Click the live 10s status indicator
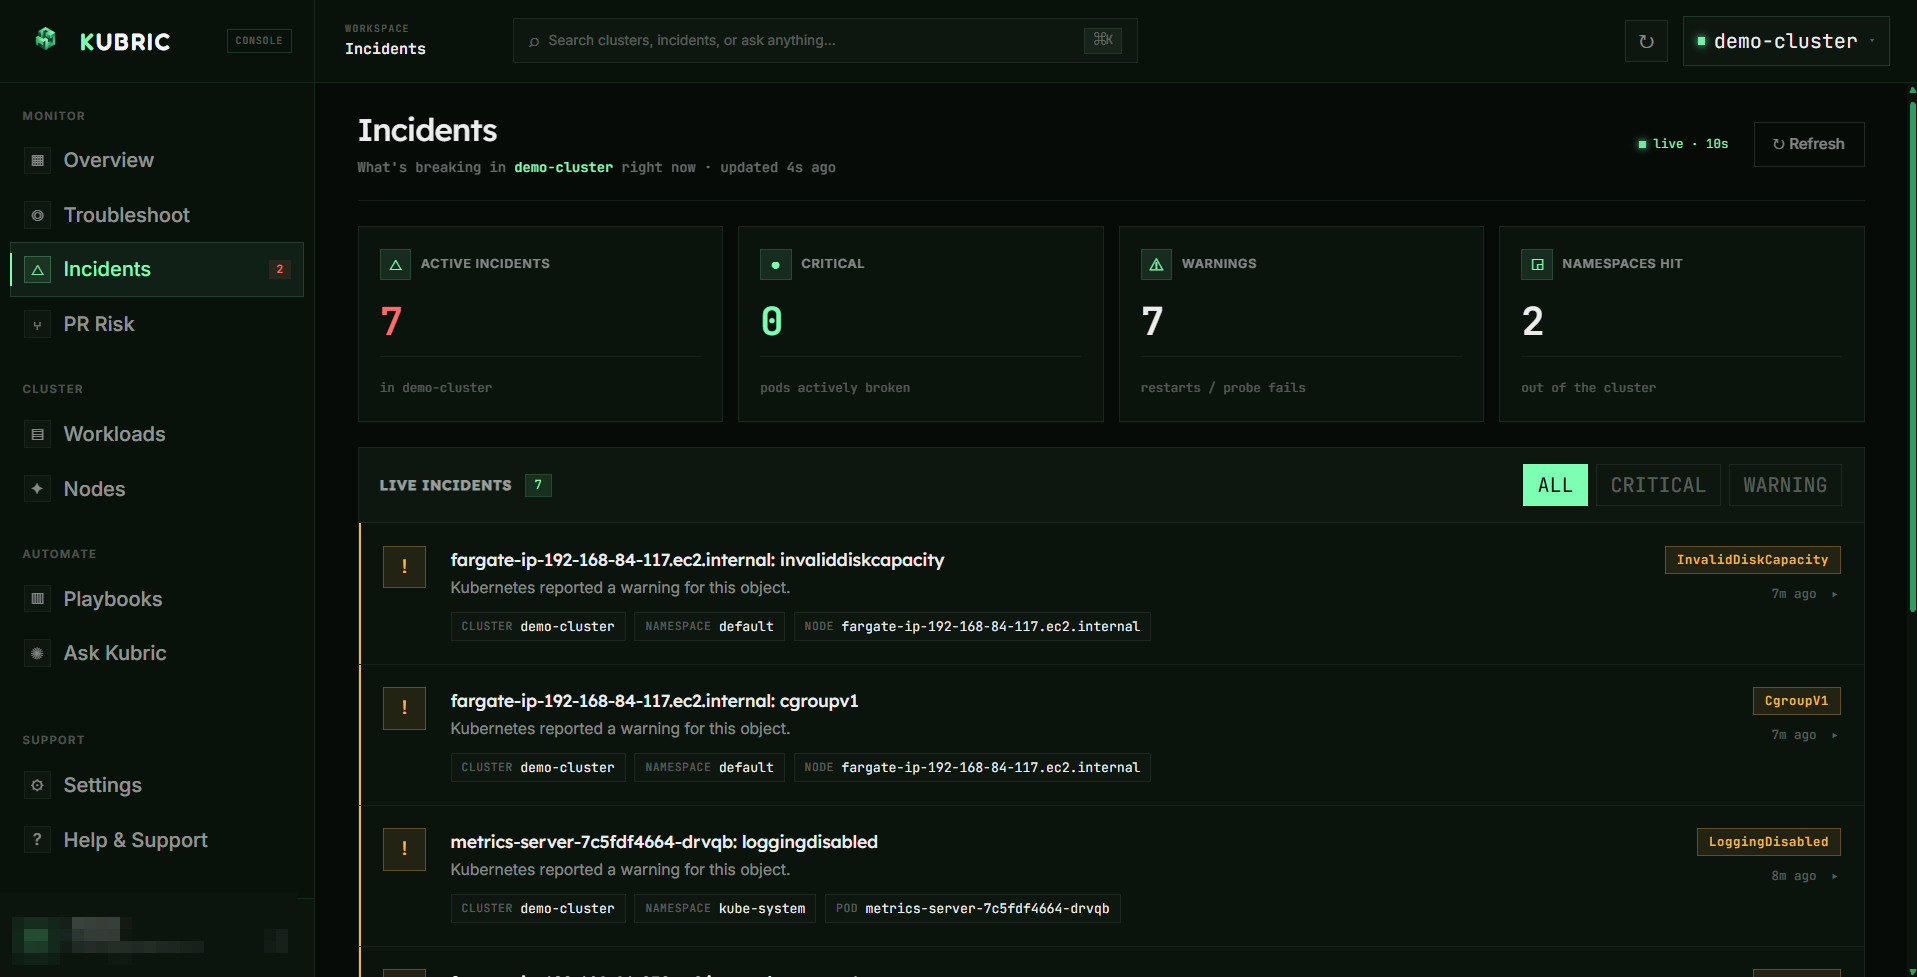Screen dimensions: 1917x977 1683,144
